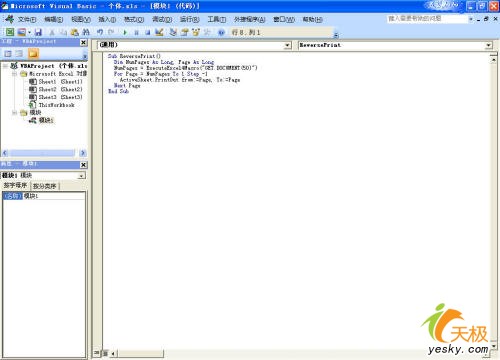Viewport: 500px width, 360px height.
Task: Click the Insert UserForm toolbar icon
Action: pos(22,32)
